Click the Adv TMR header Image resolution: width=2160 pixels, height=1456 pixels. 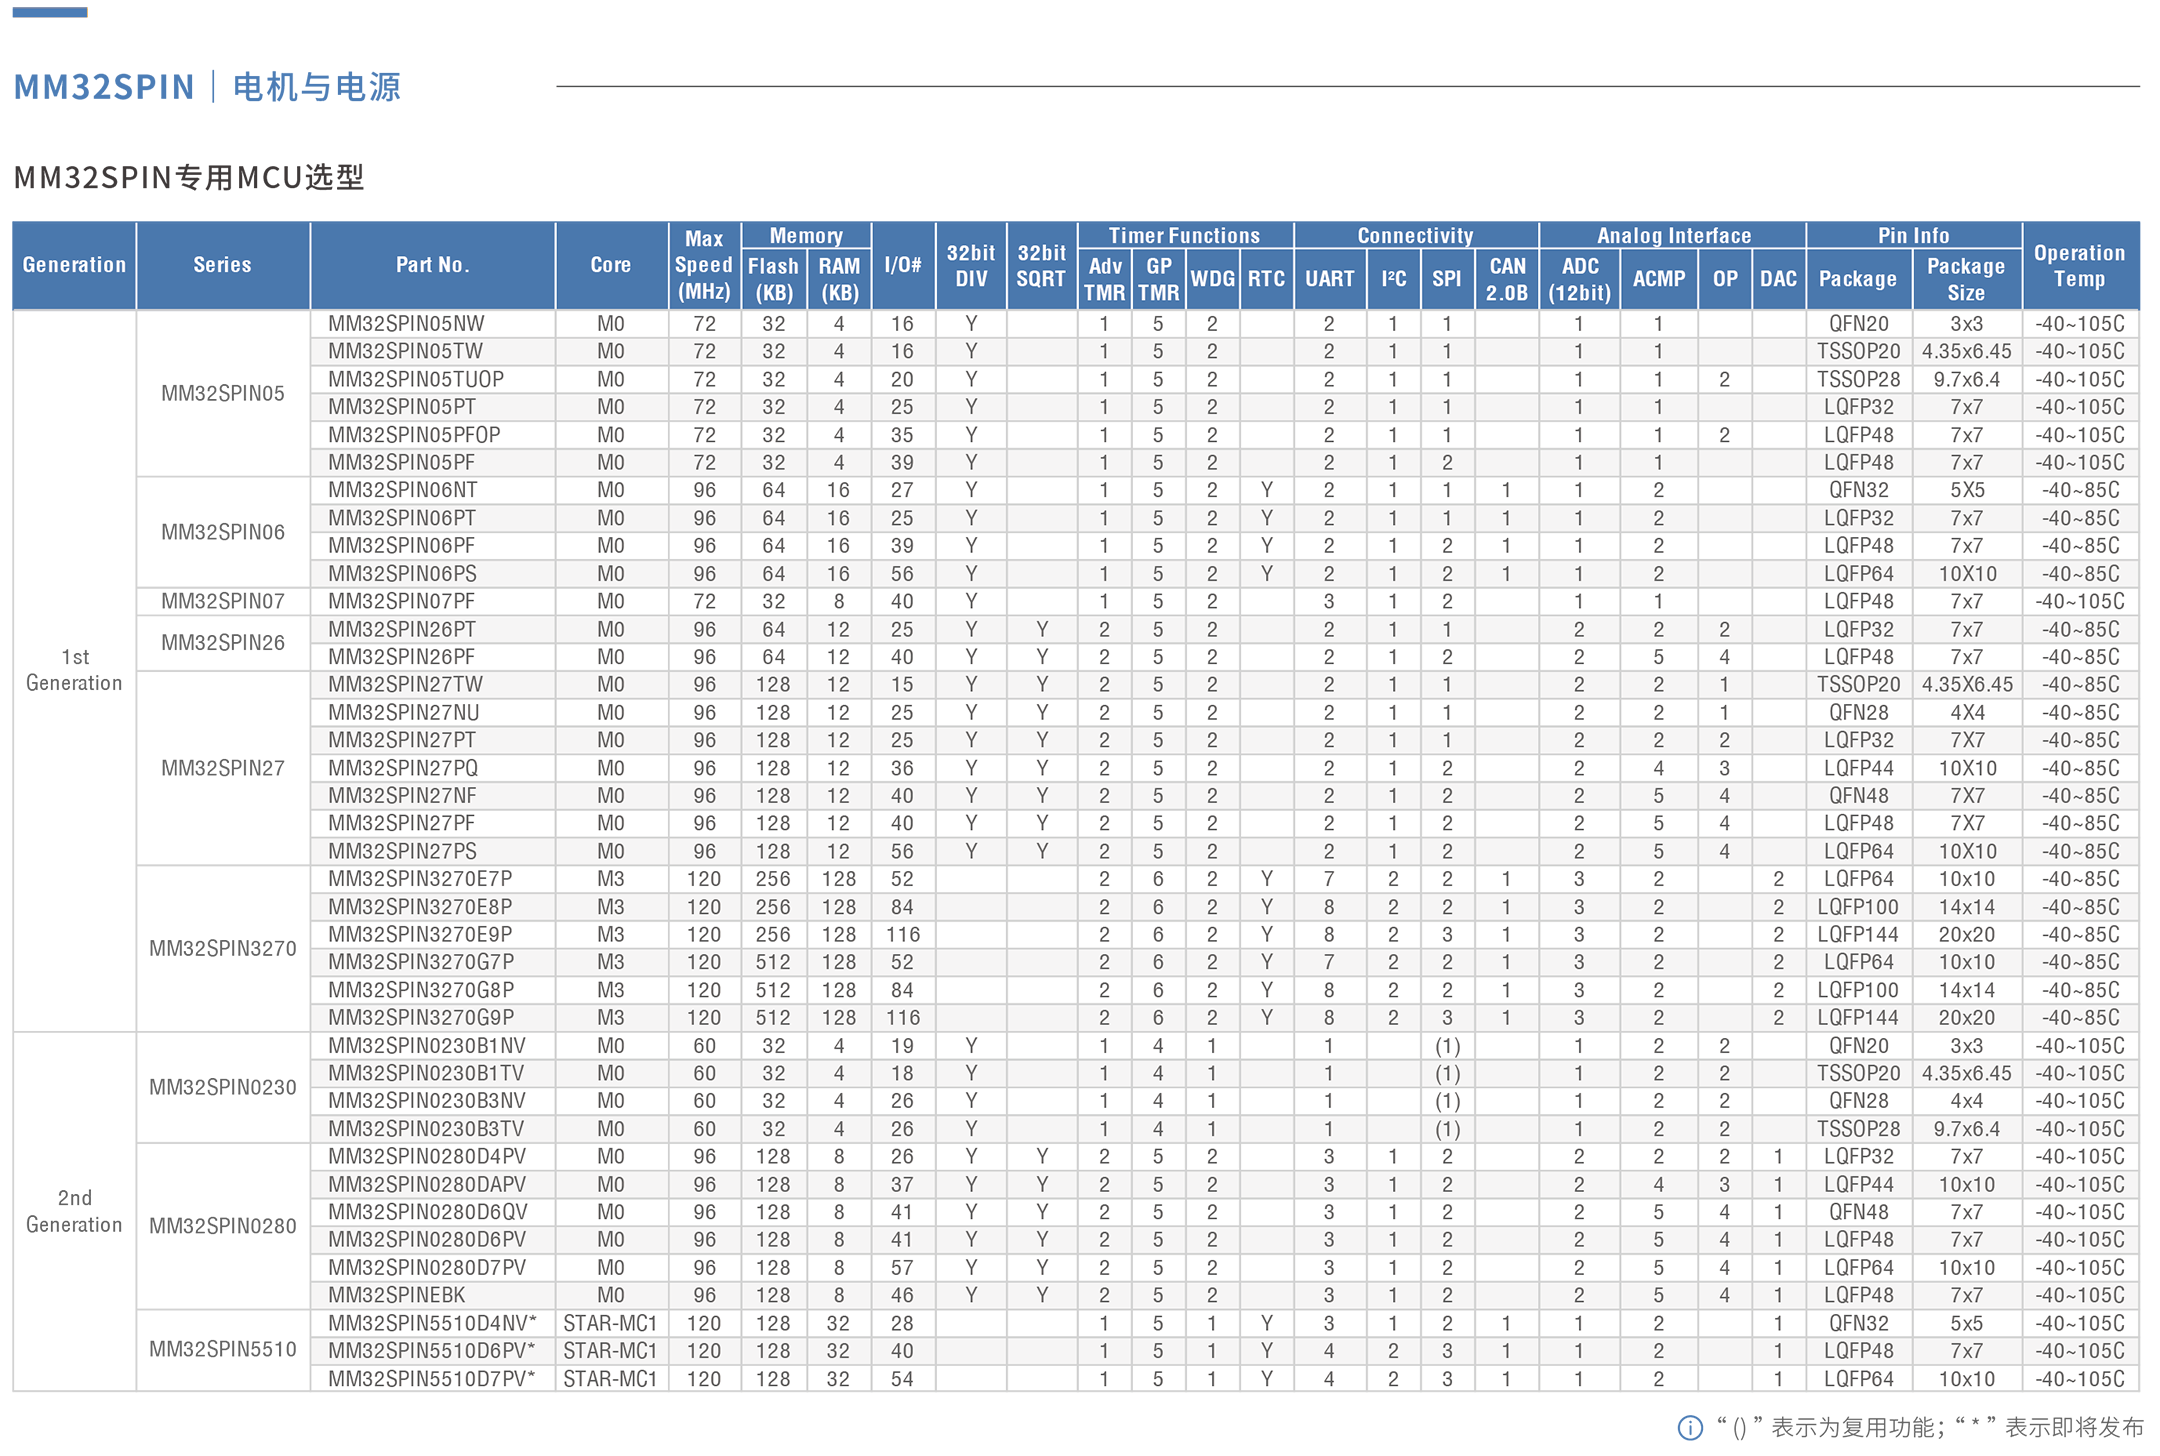point(1105,279)
